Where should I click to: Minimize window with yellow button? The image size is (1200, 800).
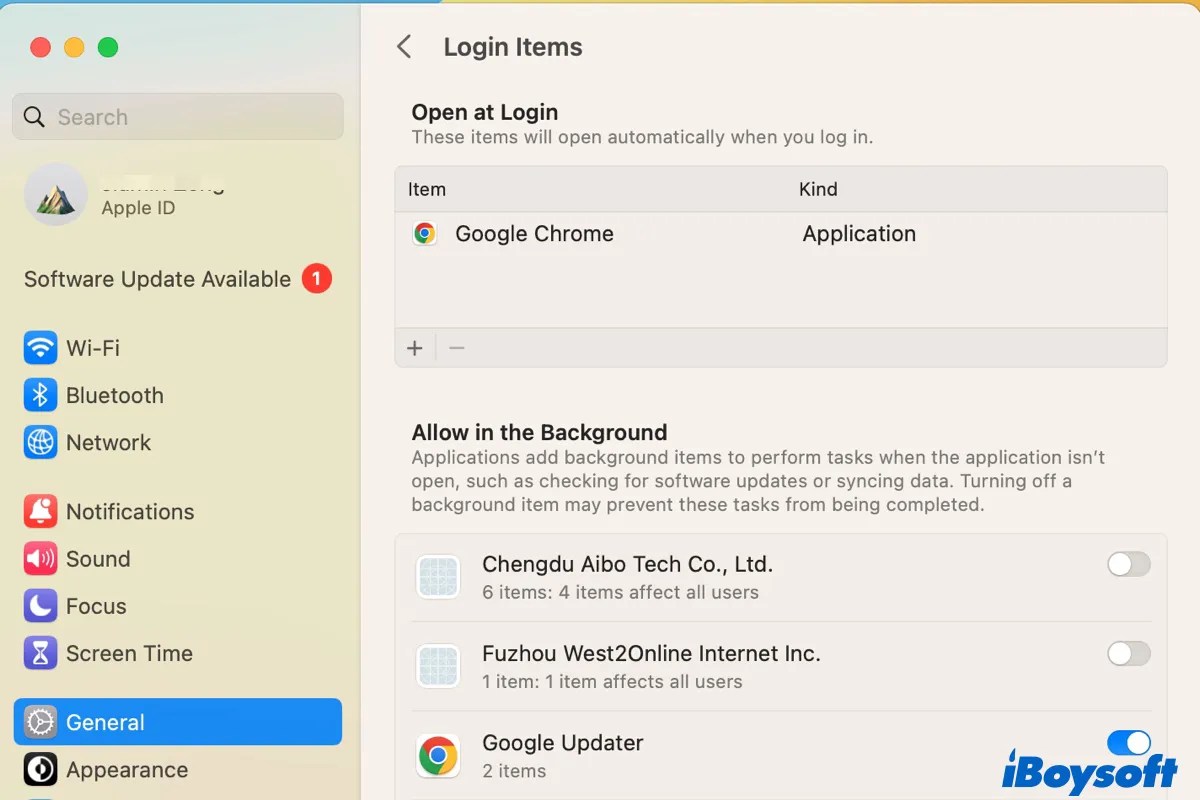[74, 47]
